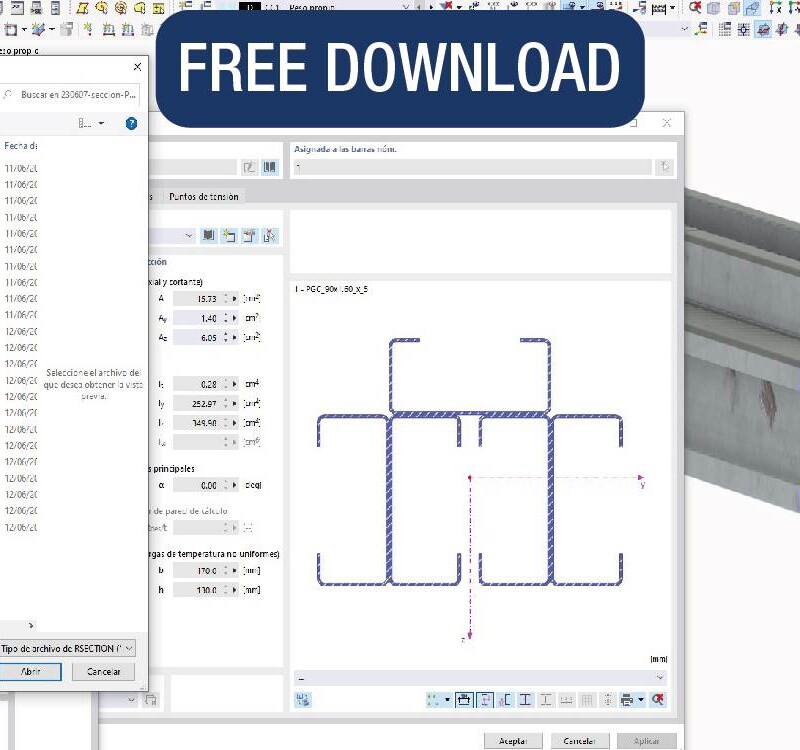800x750 pixels.
Task: Create new material with star icon
Action: tap(229, 236)
